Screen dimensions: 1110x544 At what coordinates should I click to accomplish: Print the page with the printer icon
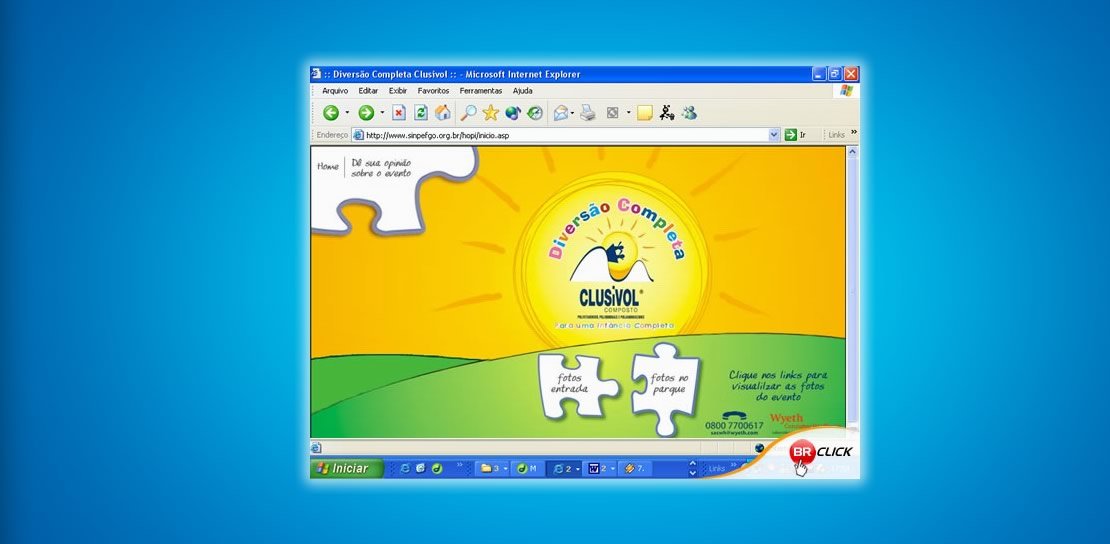click(x=588, y=113)
